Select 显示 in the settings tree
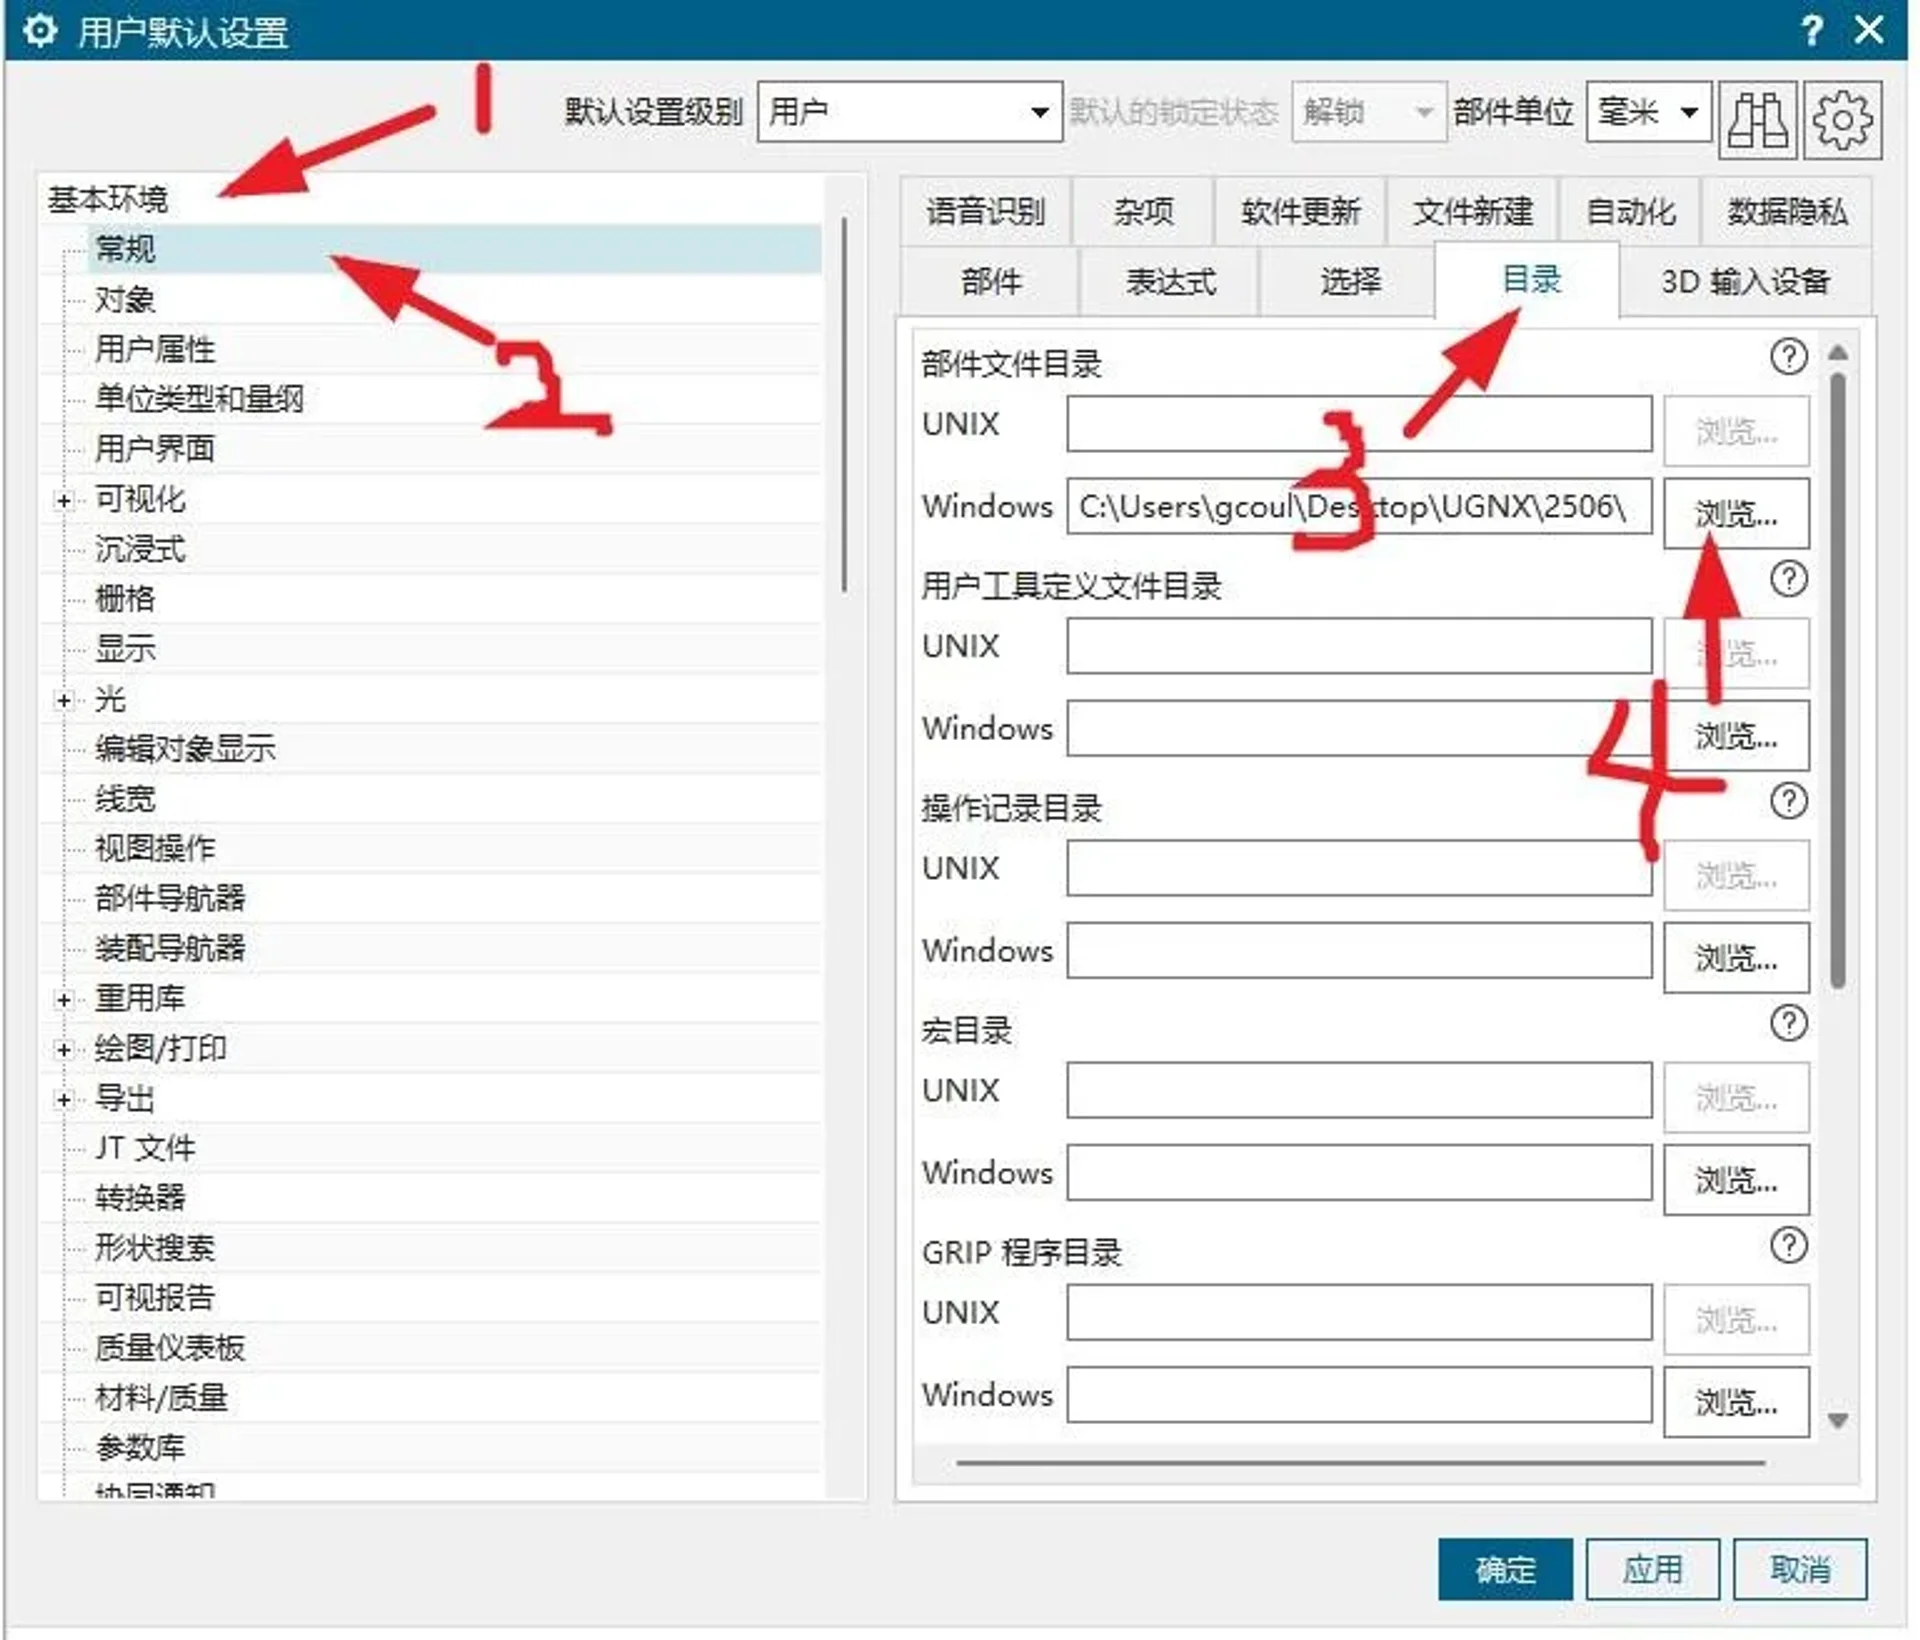 coord(126,648)
